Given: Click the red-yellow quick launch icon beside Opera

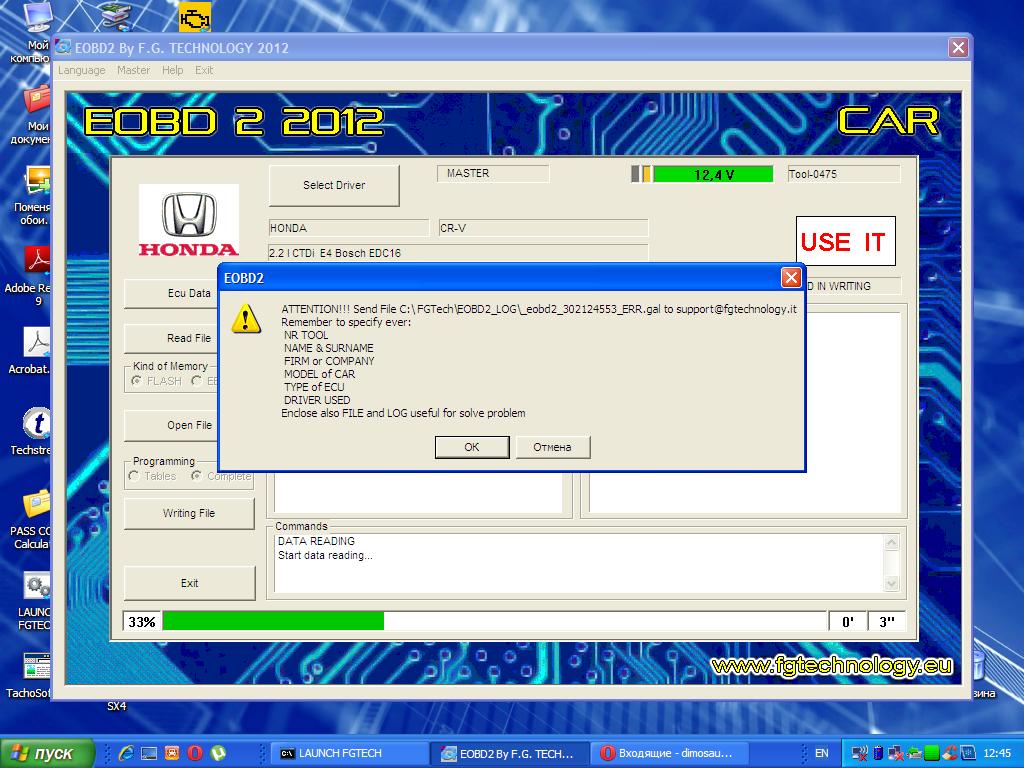Looking at the screenshot, I should [172, 753].
